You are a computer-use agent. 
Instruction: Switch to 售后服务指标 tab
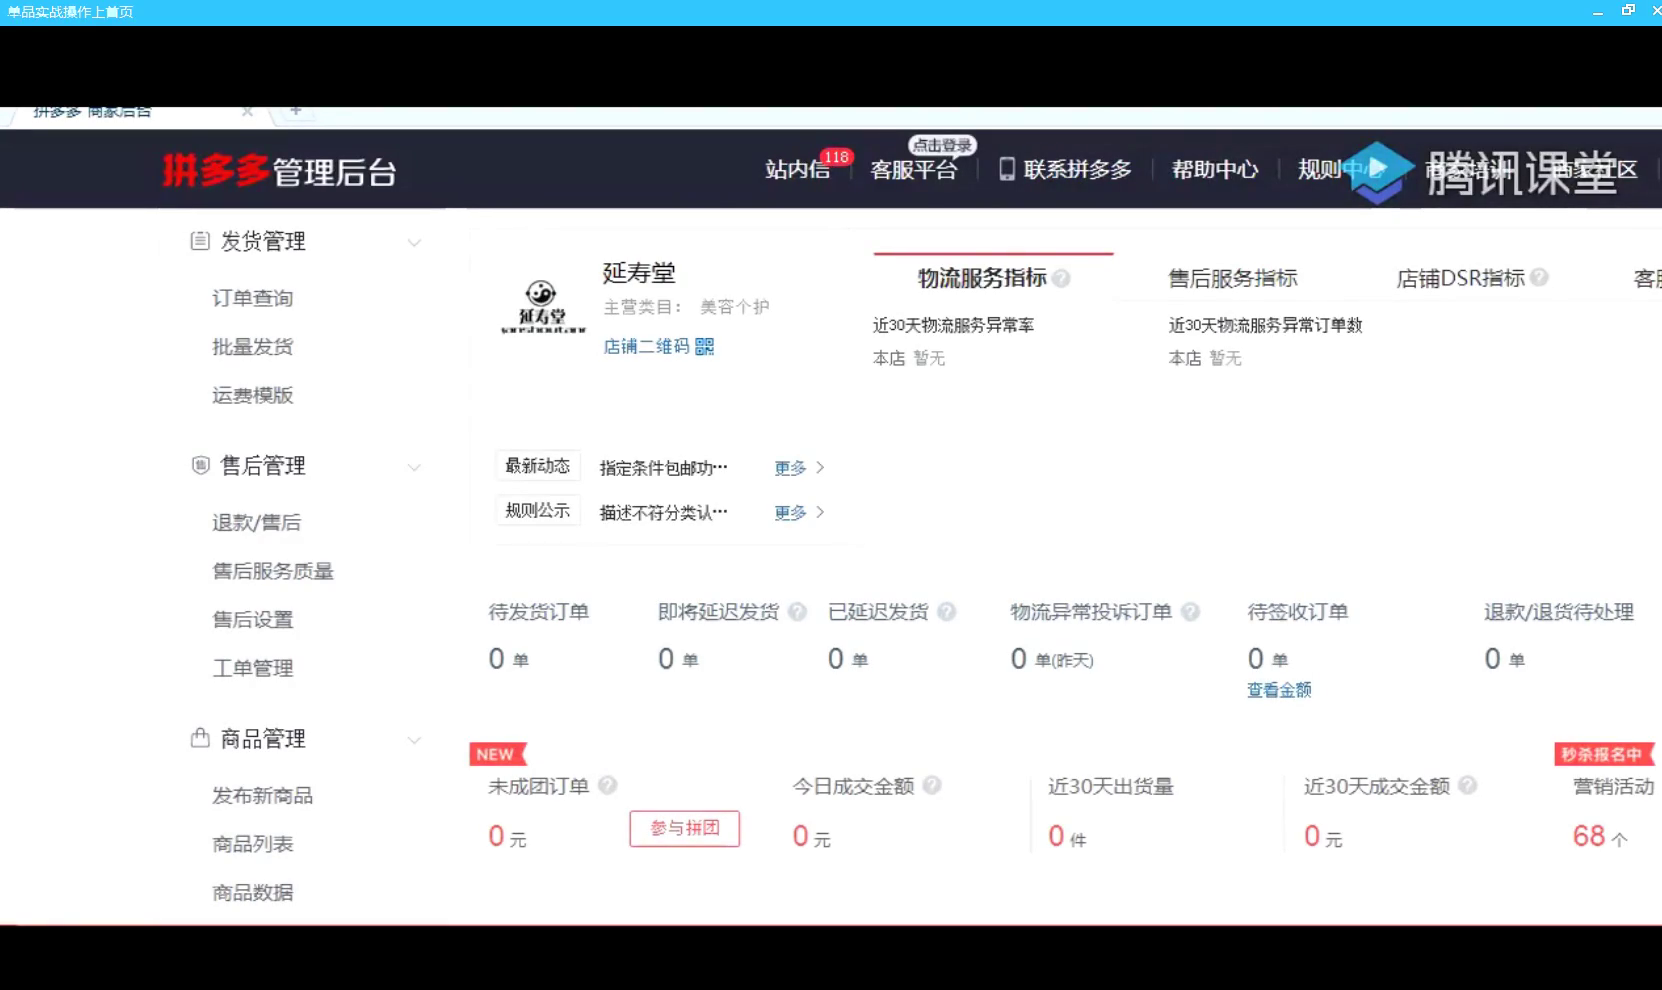click(x=1232, y=278)
